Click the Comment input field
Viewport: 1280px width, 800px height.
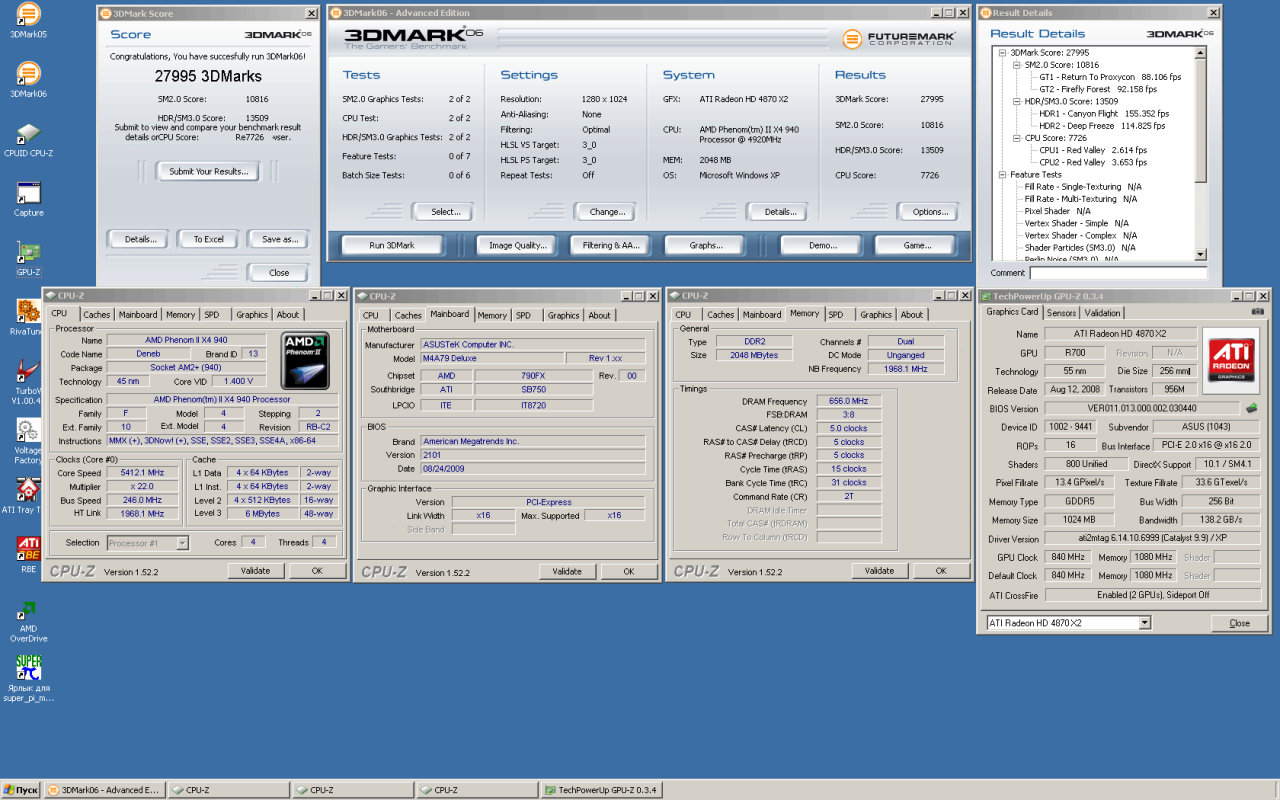(x=1118, y=273)
